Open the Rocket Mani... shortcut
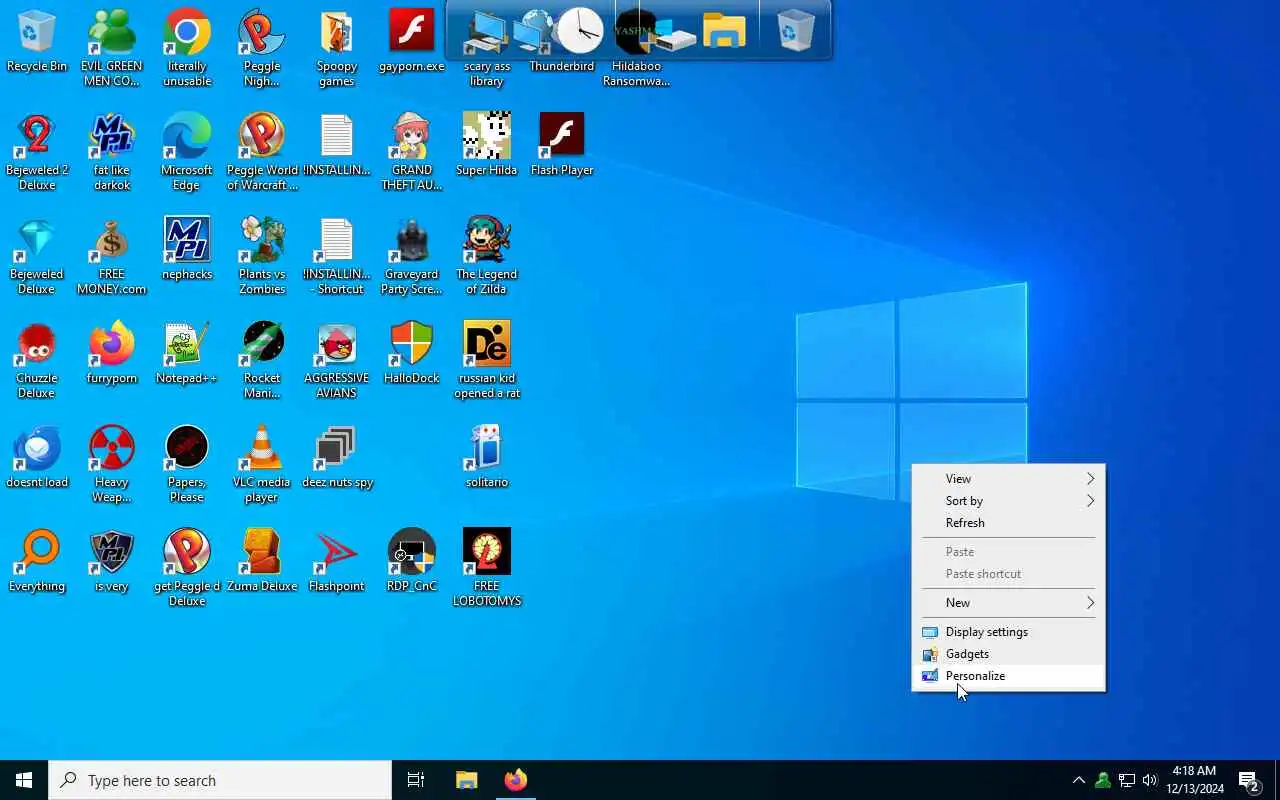1280x800 pixels. pos(262,360)
